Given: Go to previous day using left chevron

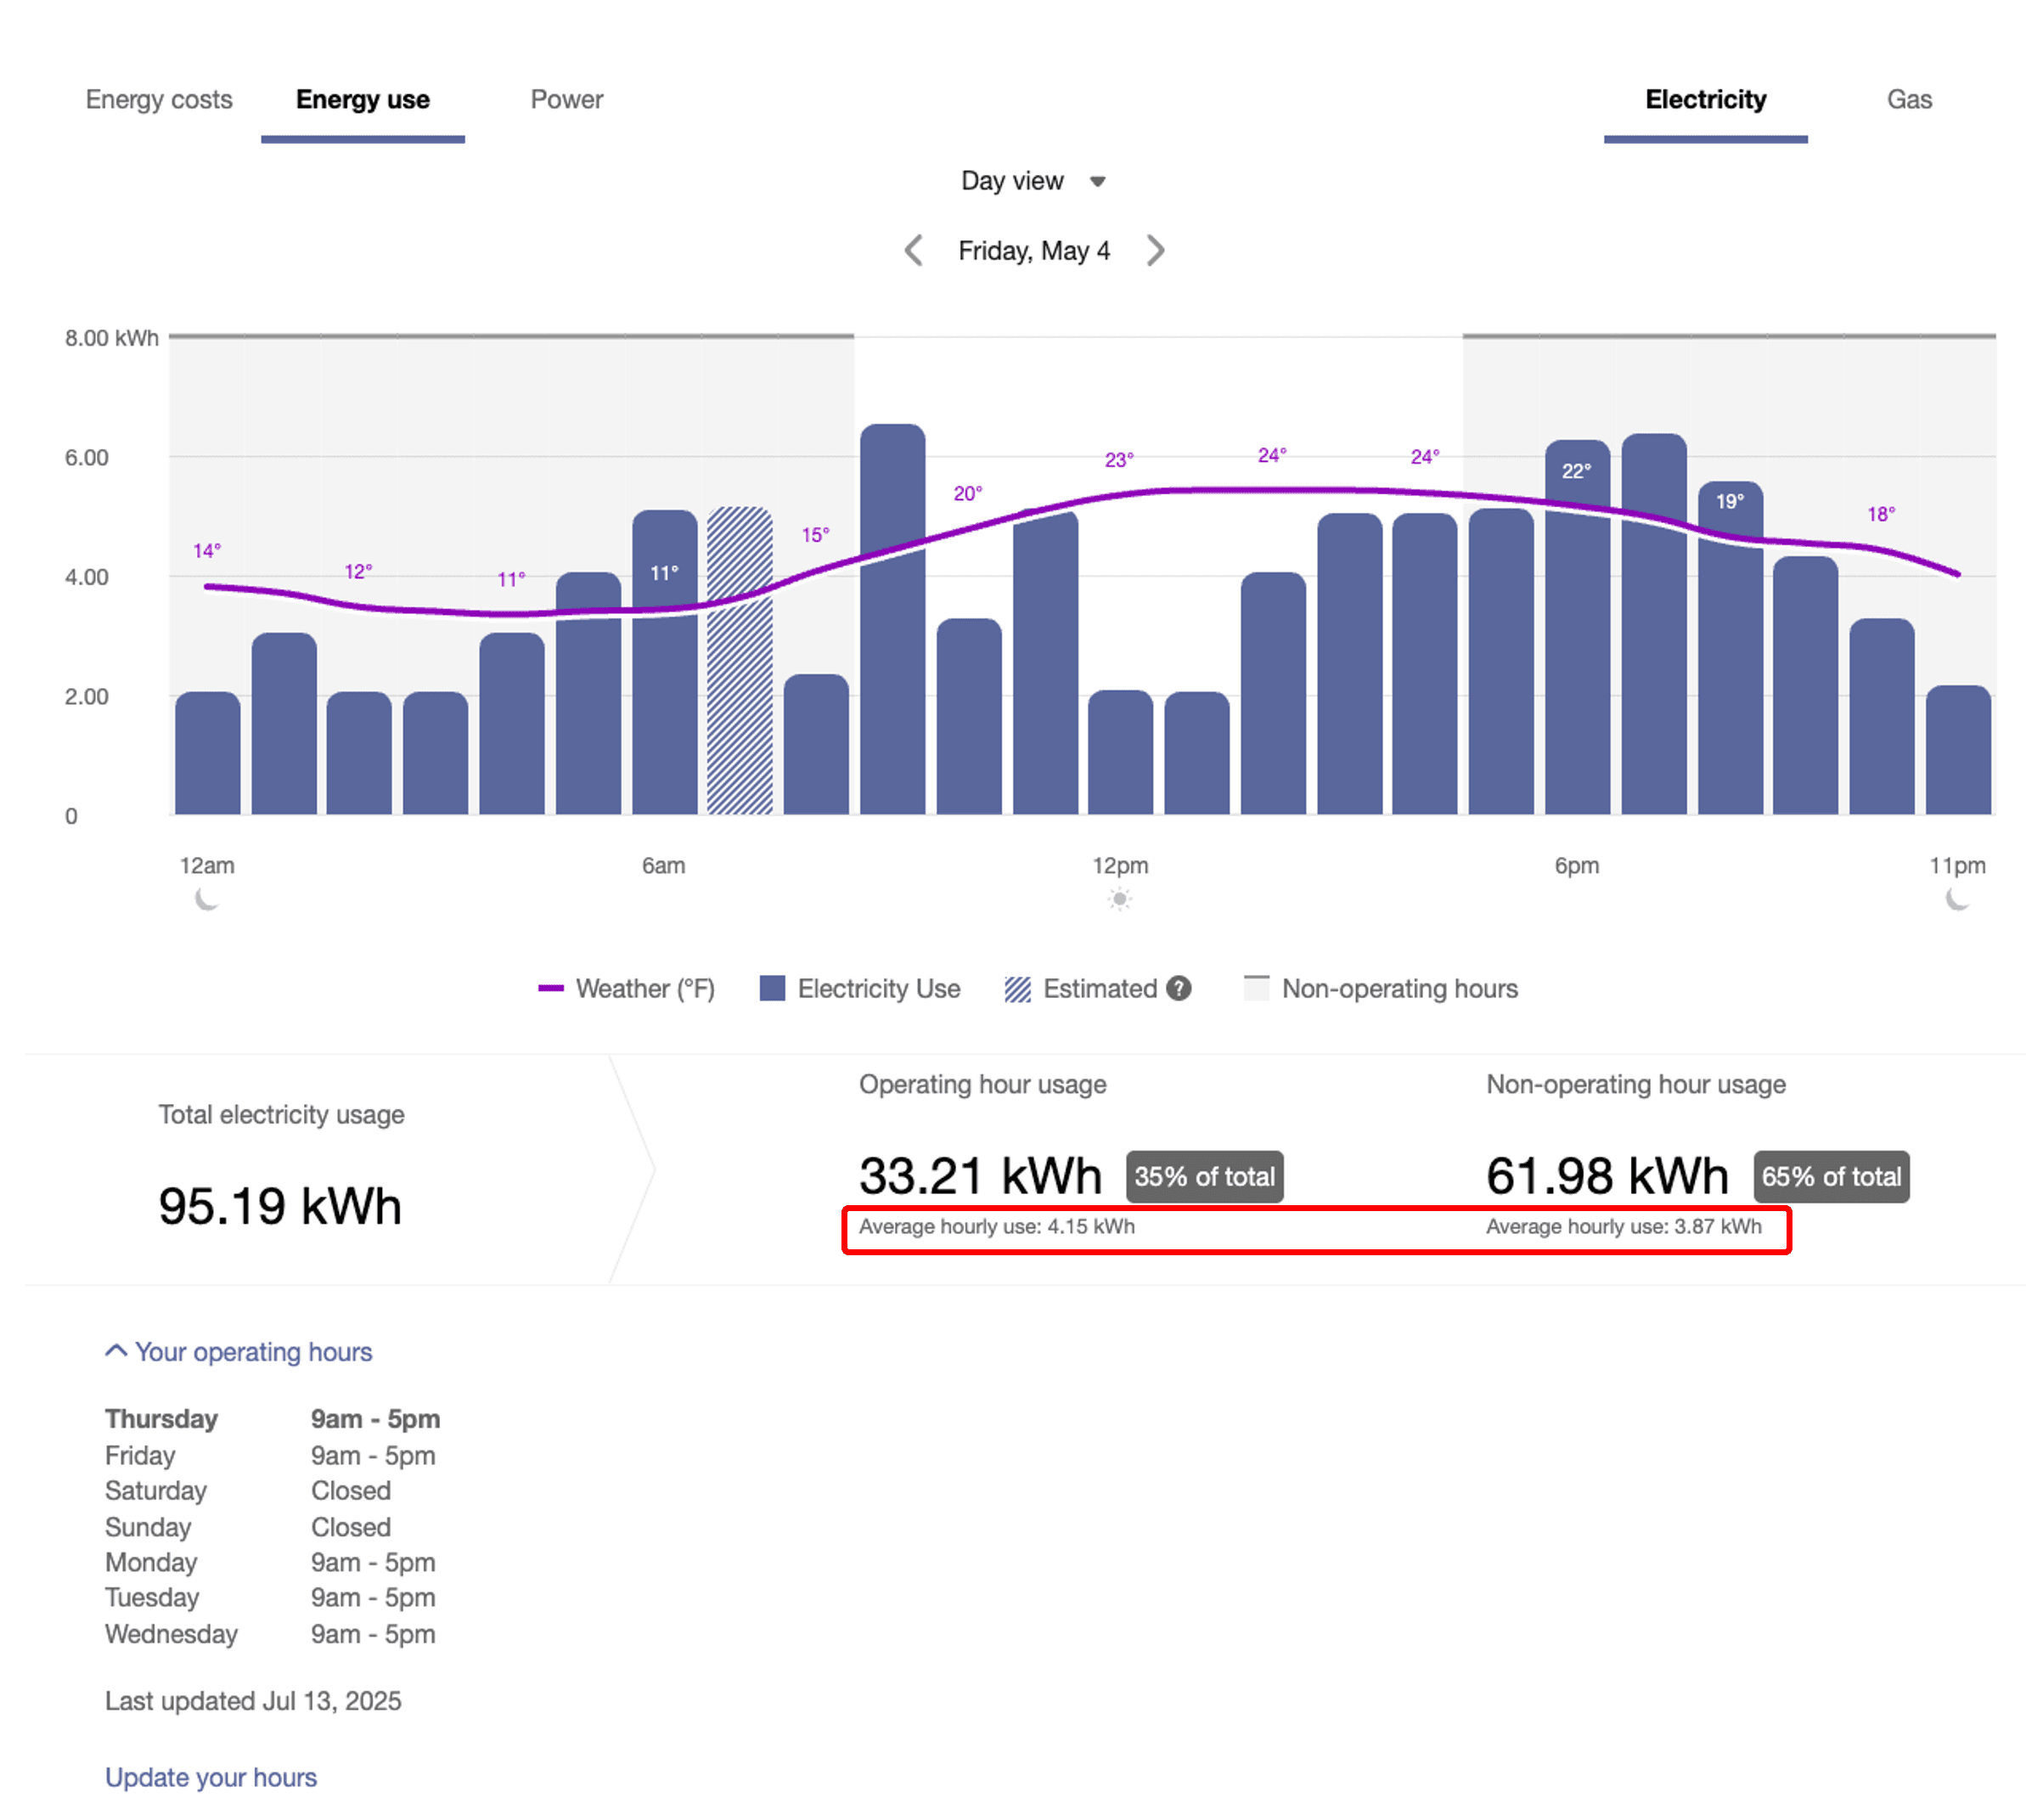Looking at the screenshot, I should (x=912, y=250).
